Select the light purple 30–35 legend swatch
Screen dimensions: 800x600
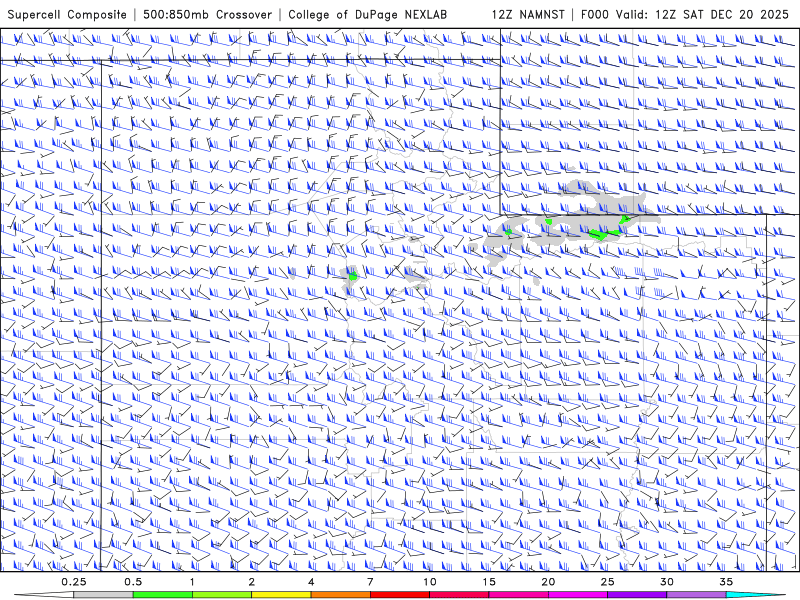[696, 595]
